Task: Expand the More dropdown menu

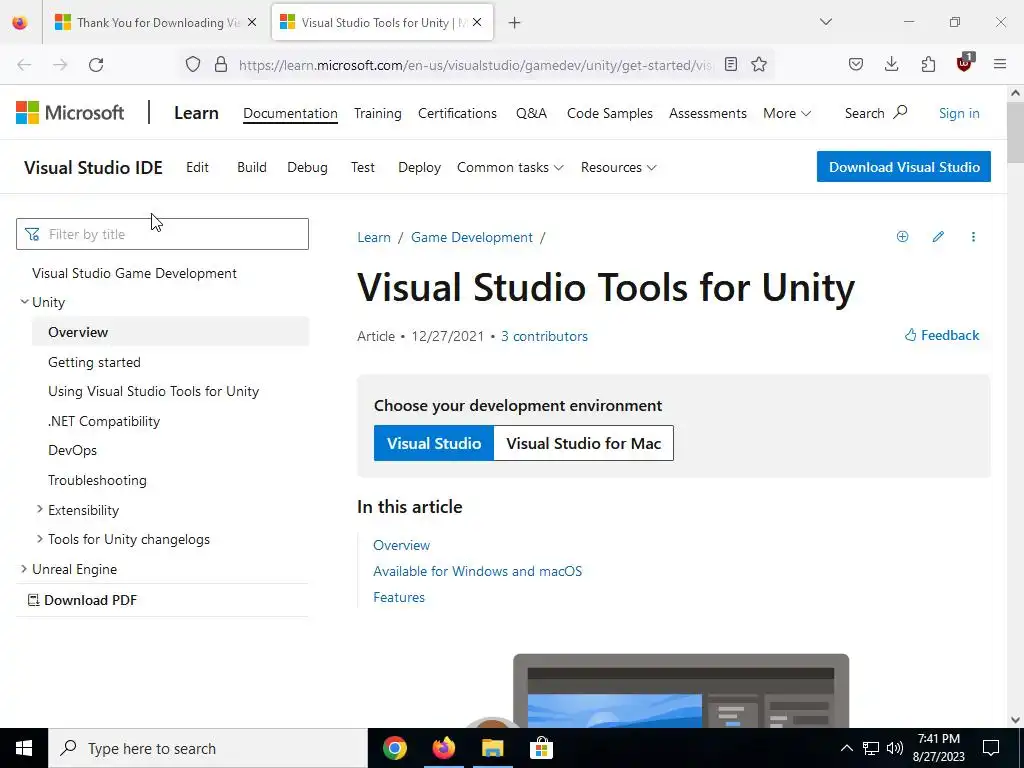Action: 787,113
